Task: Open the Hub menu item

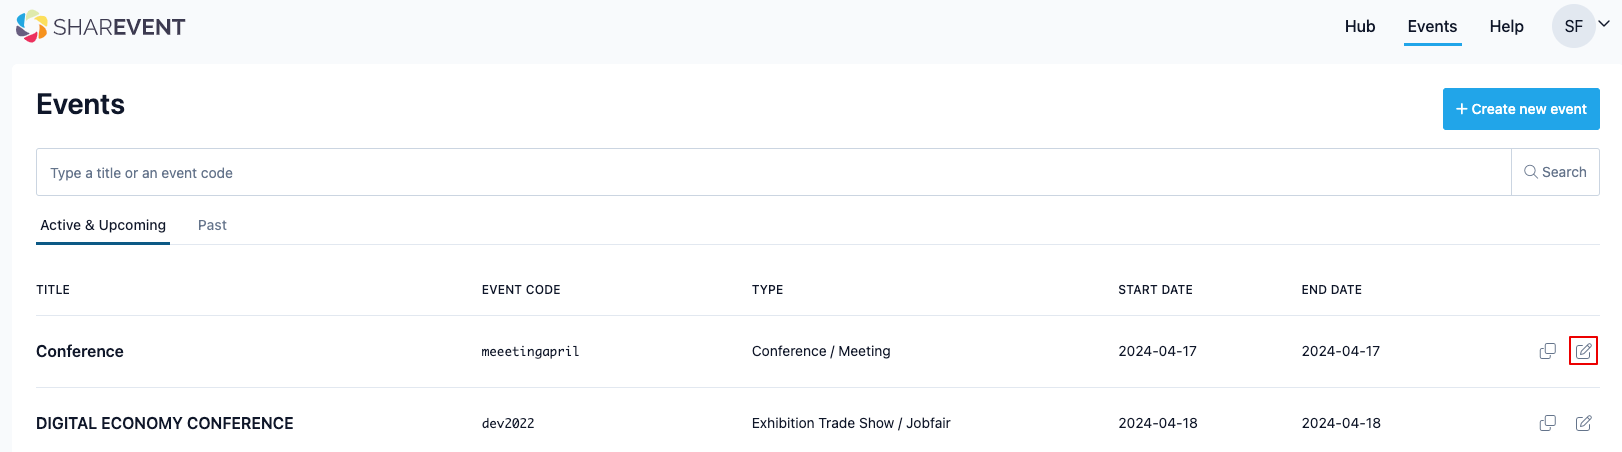Action: [x=1360, y=26]
